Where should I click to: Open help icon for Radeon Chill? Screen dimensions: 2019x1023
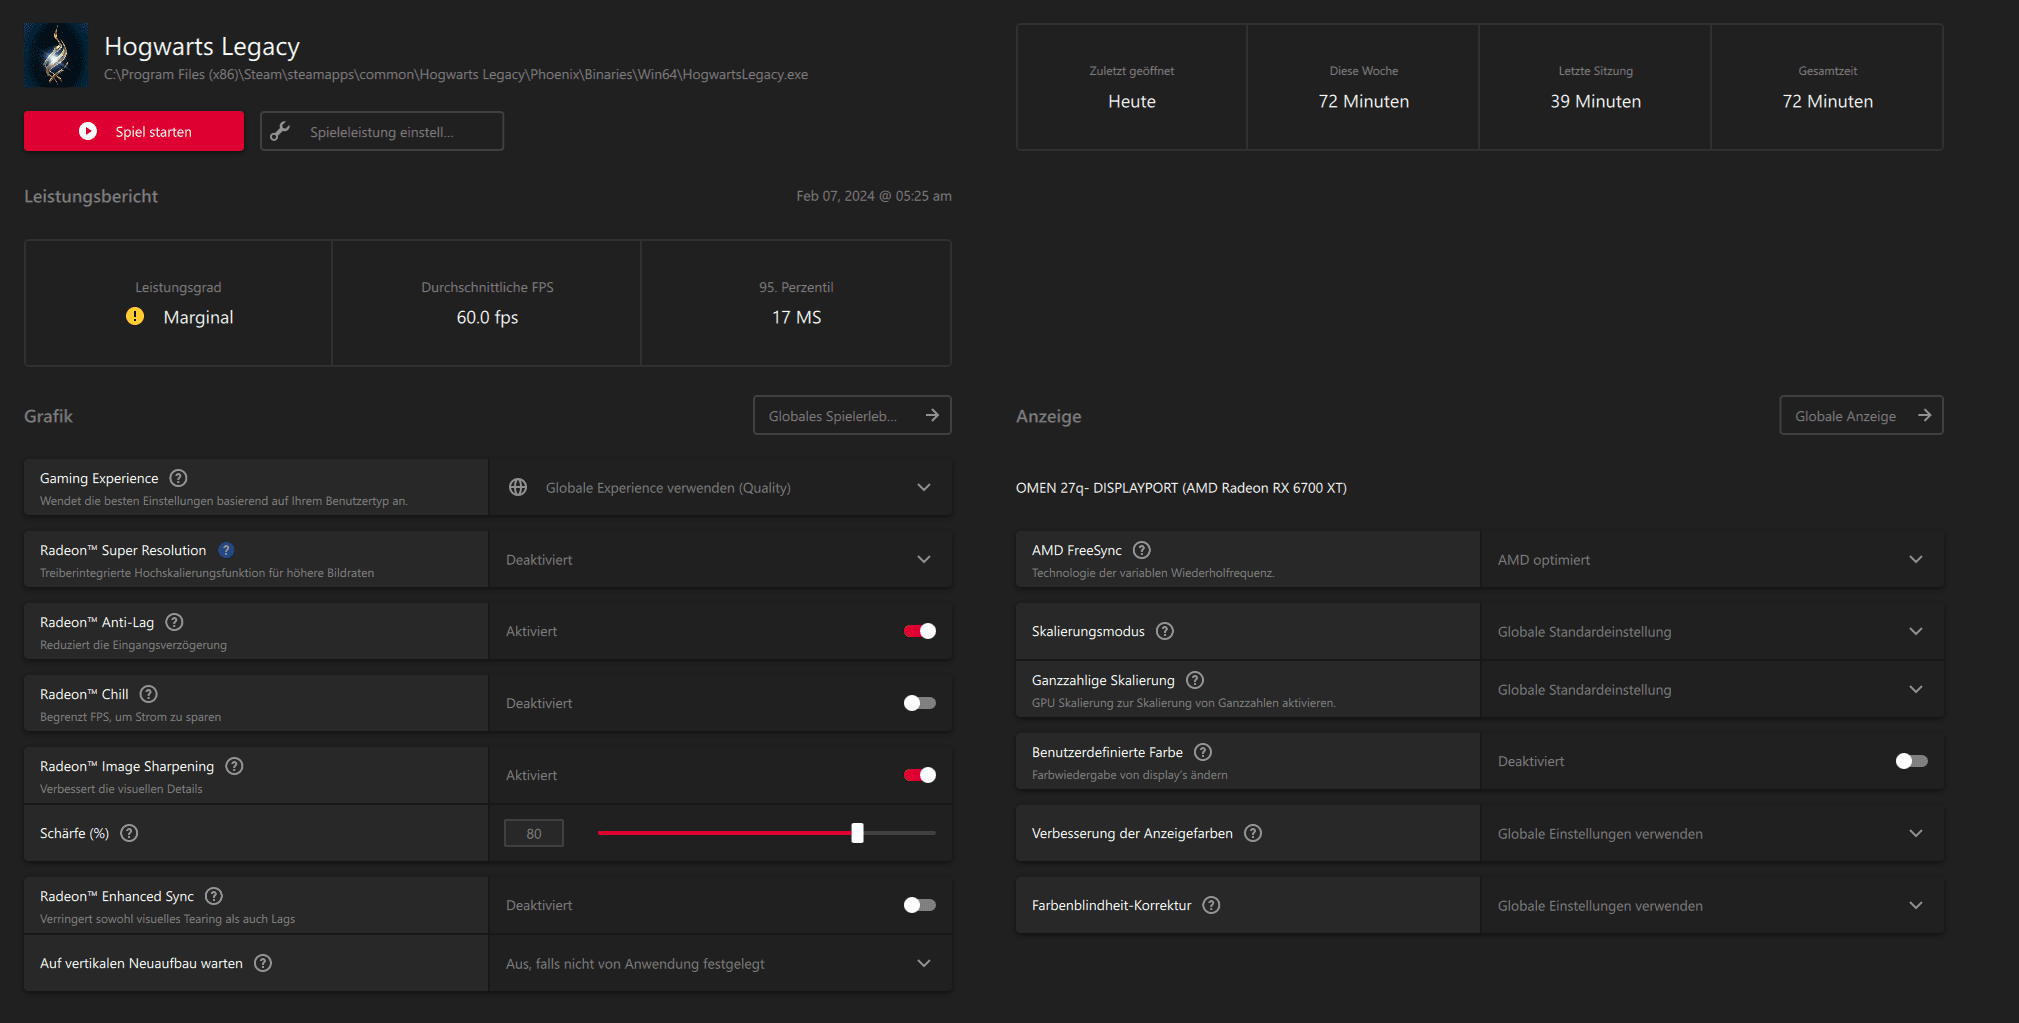pyautogui.click(x=148, y=694)
